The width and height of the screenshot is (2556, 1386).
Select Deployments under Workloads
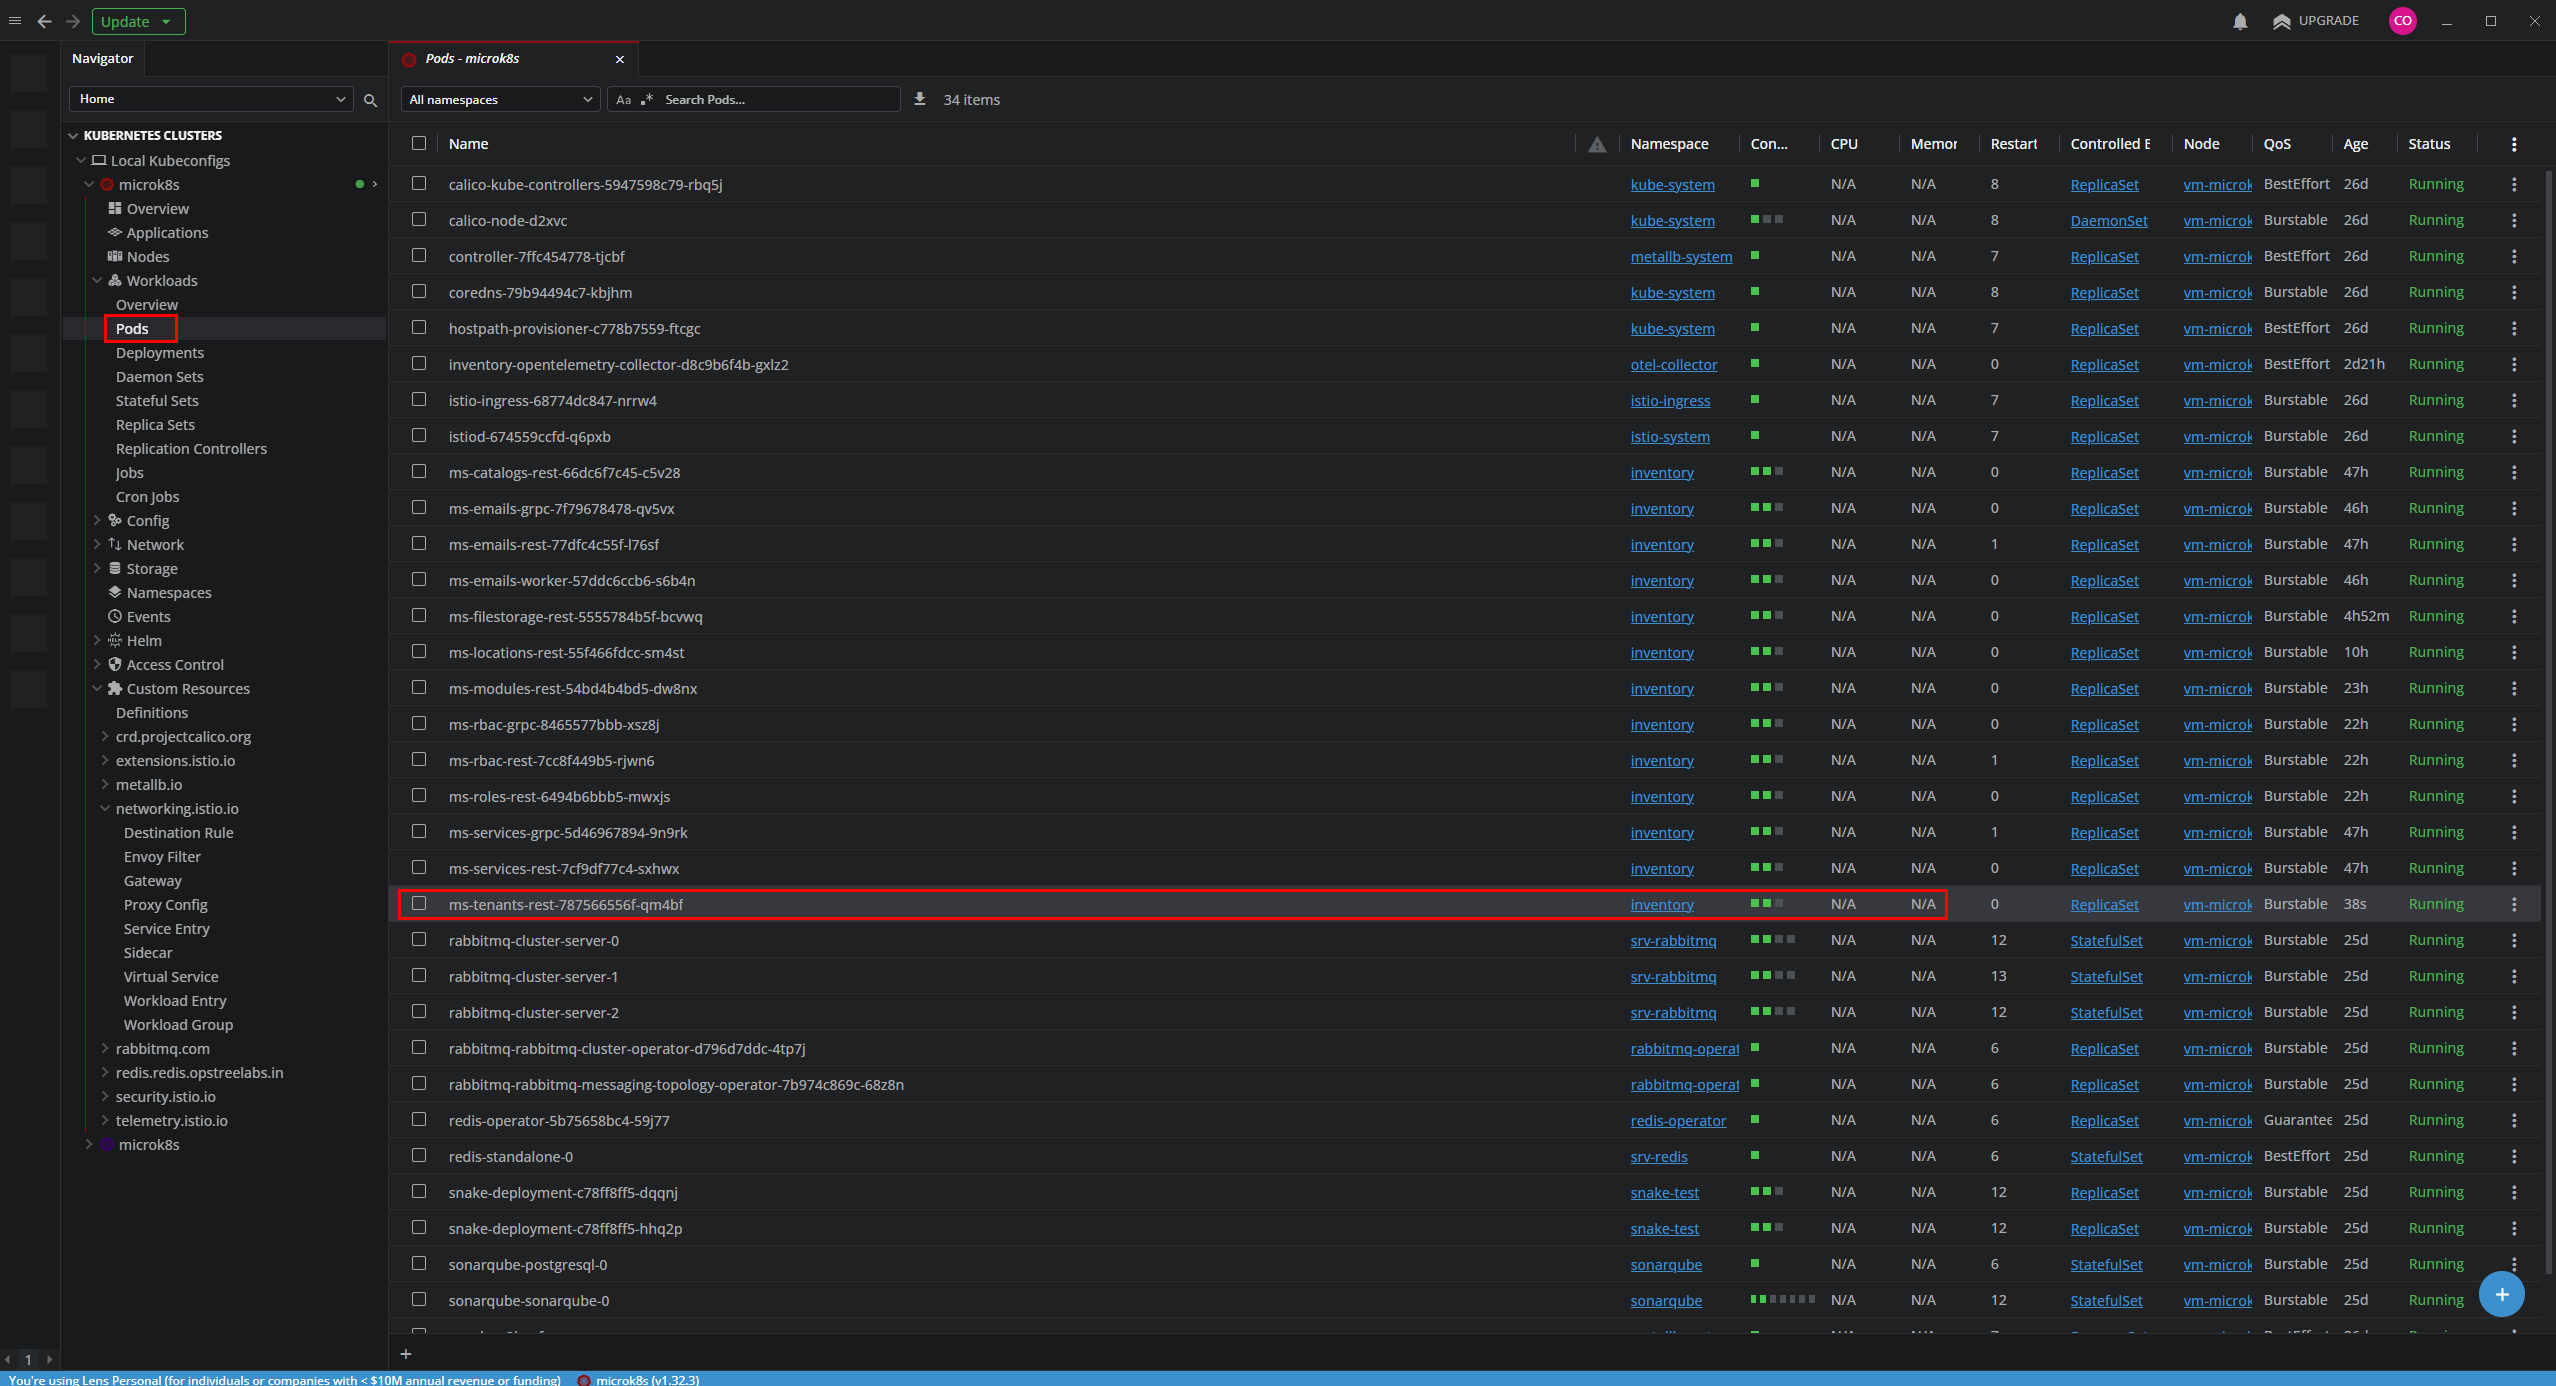click(x=160, y=352)
